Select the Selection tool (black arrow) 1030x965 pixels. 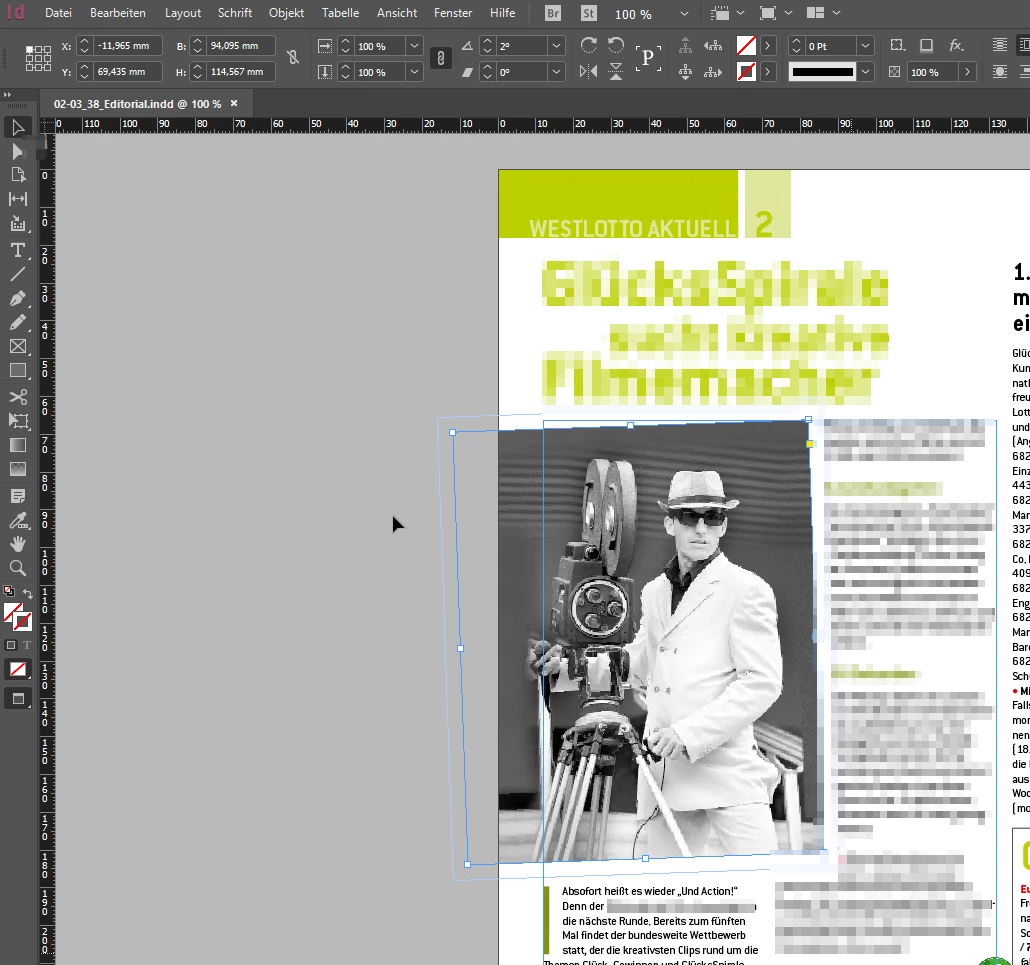tap(18, 127)
